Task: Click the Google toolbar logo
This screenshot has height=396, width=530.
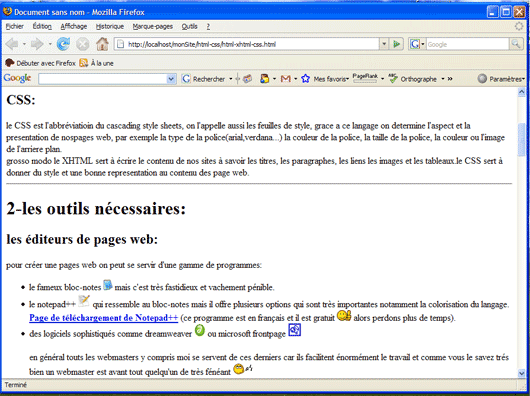Action: [17, 78]
